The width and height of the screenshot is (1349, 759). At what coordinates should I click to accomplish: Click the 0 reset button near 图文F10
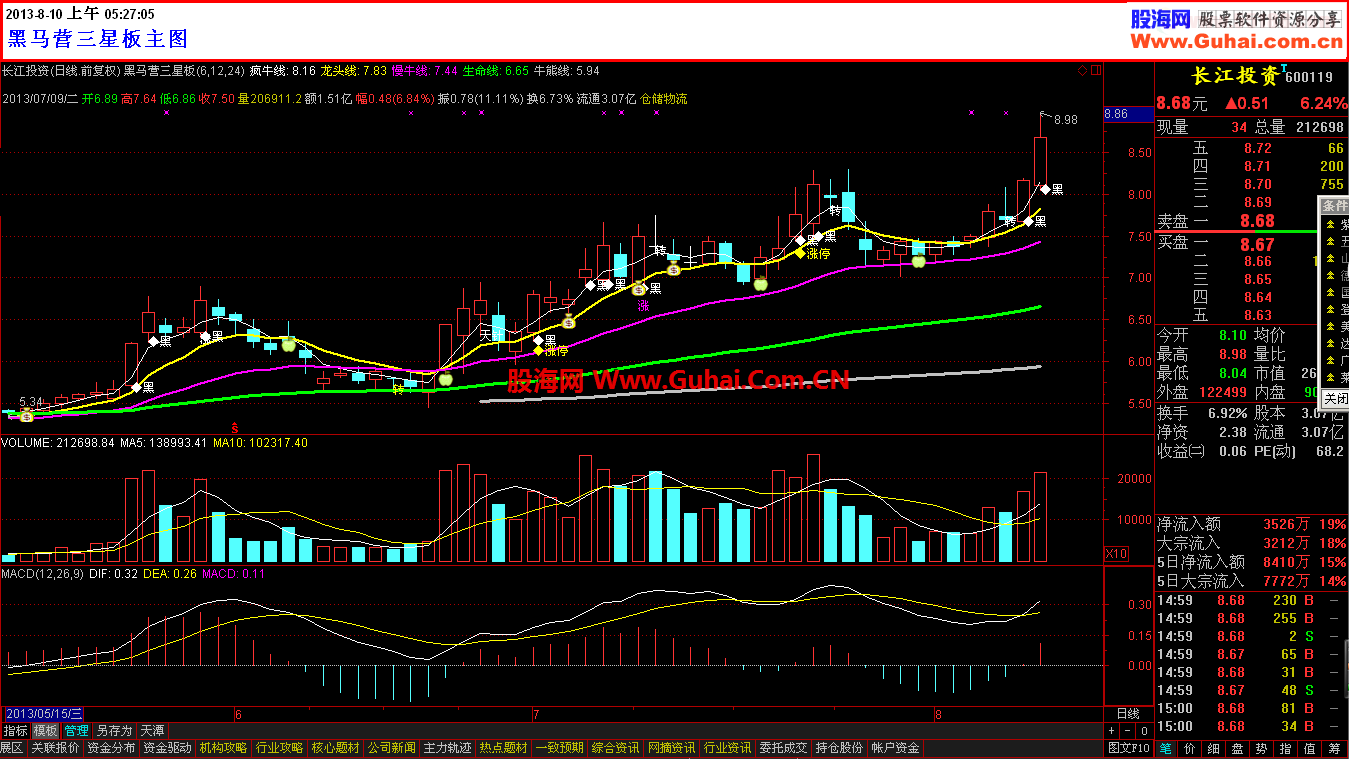[1146, 731]
